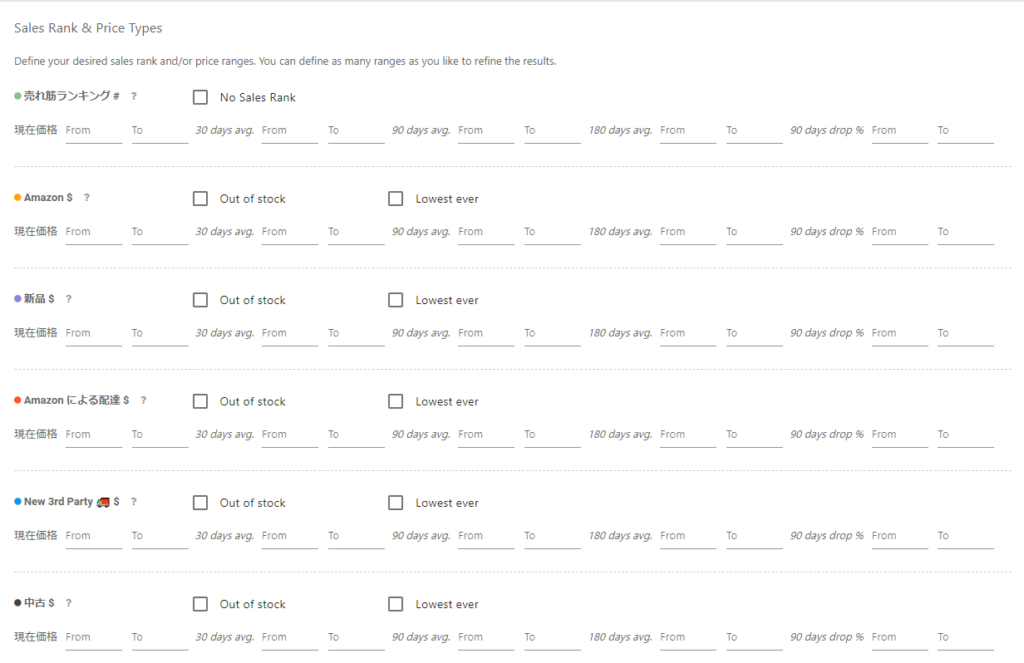Open the help icon for 中古 $

point(69,603)
